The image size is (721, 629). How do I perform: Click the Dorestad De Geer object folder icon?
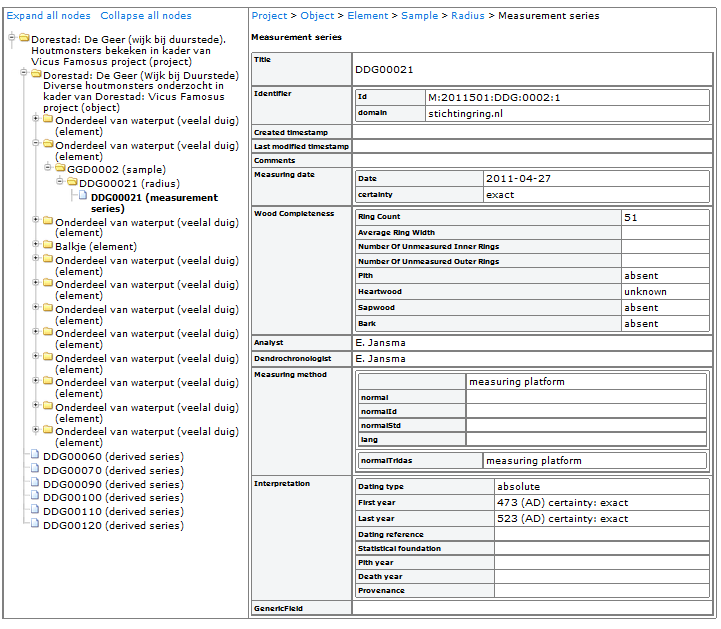[36, 74]
